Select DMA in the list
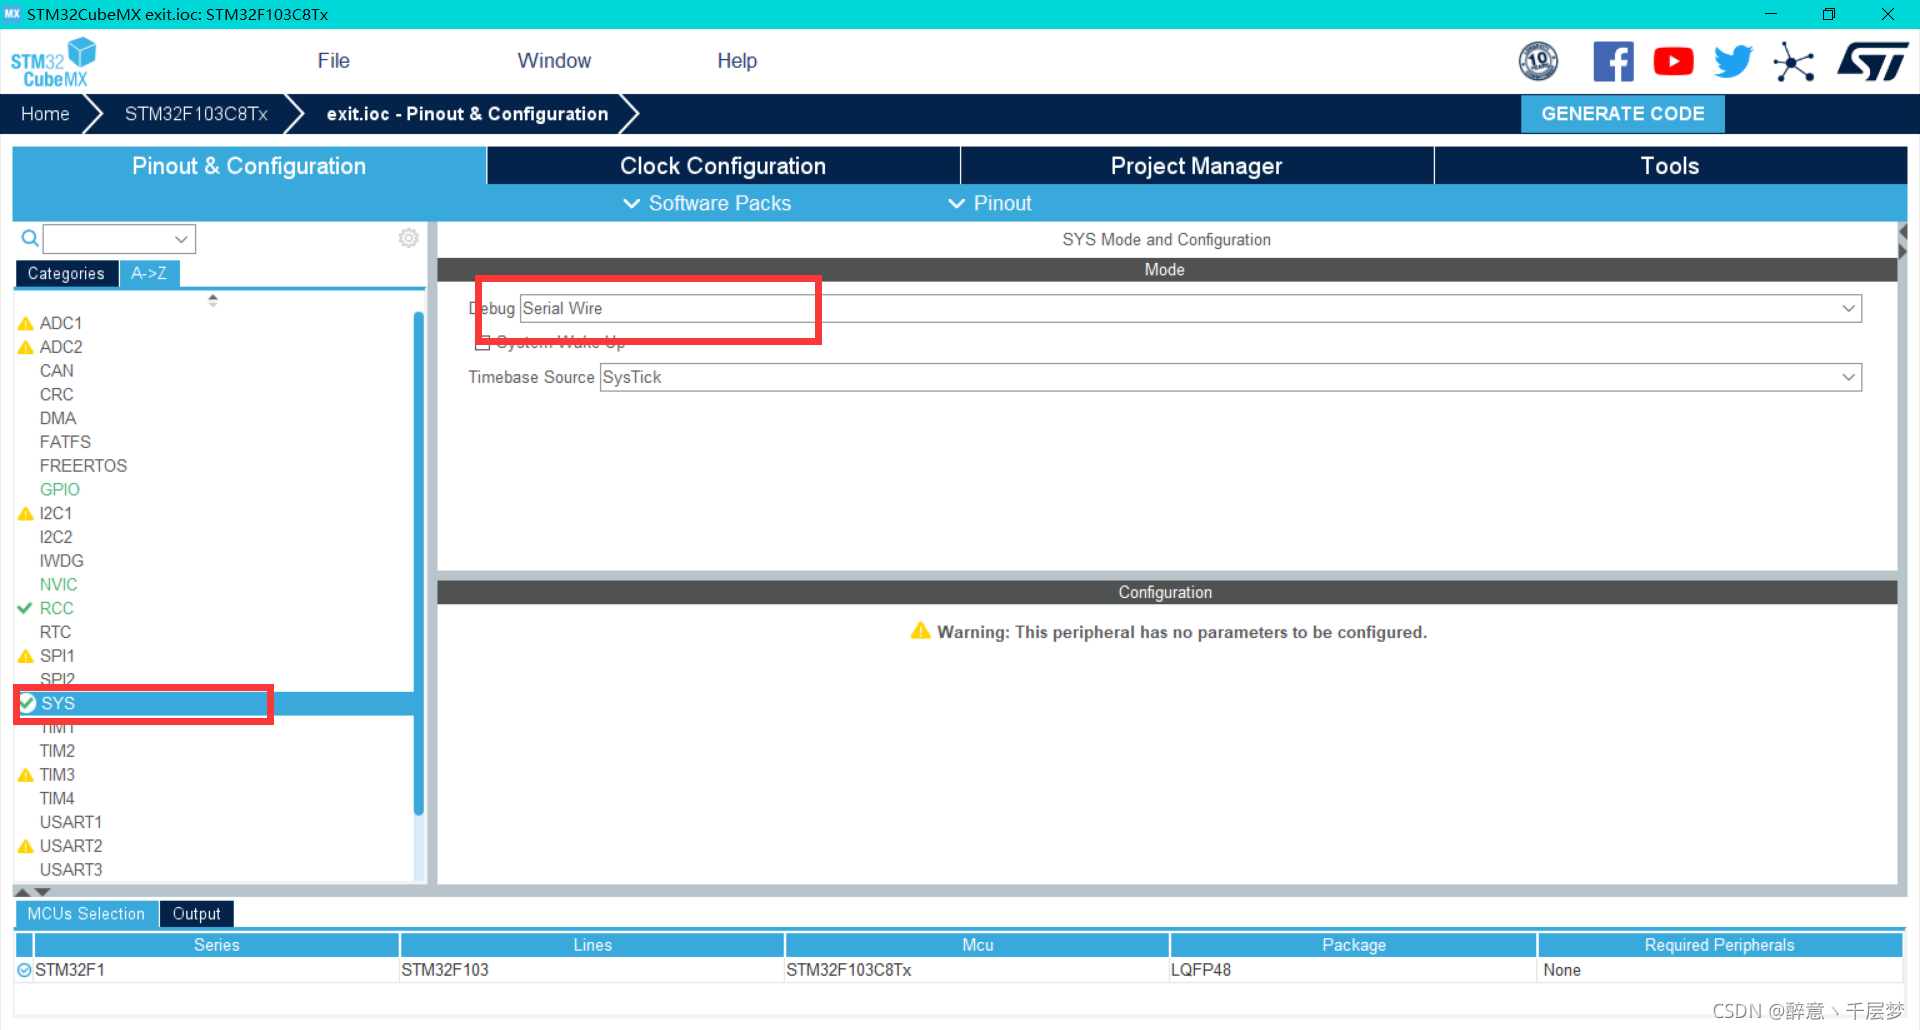The width and height of the screenshot is (1920, 1030). point(58,419)
